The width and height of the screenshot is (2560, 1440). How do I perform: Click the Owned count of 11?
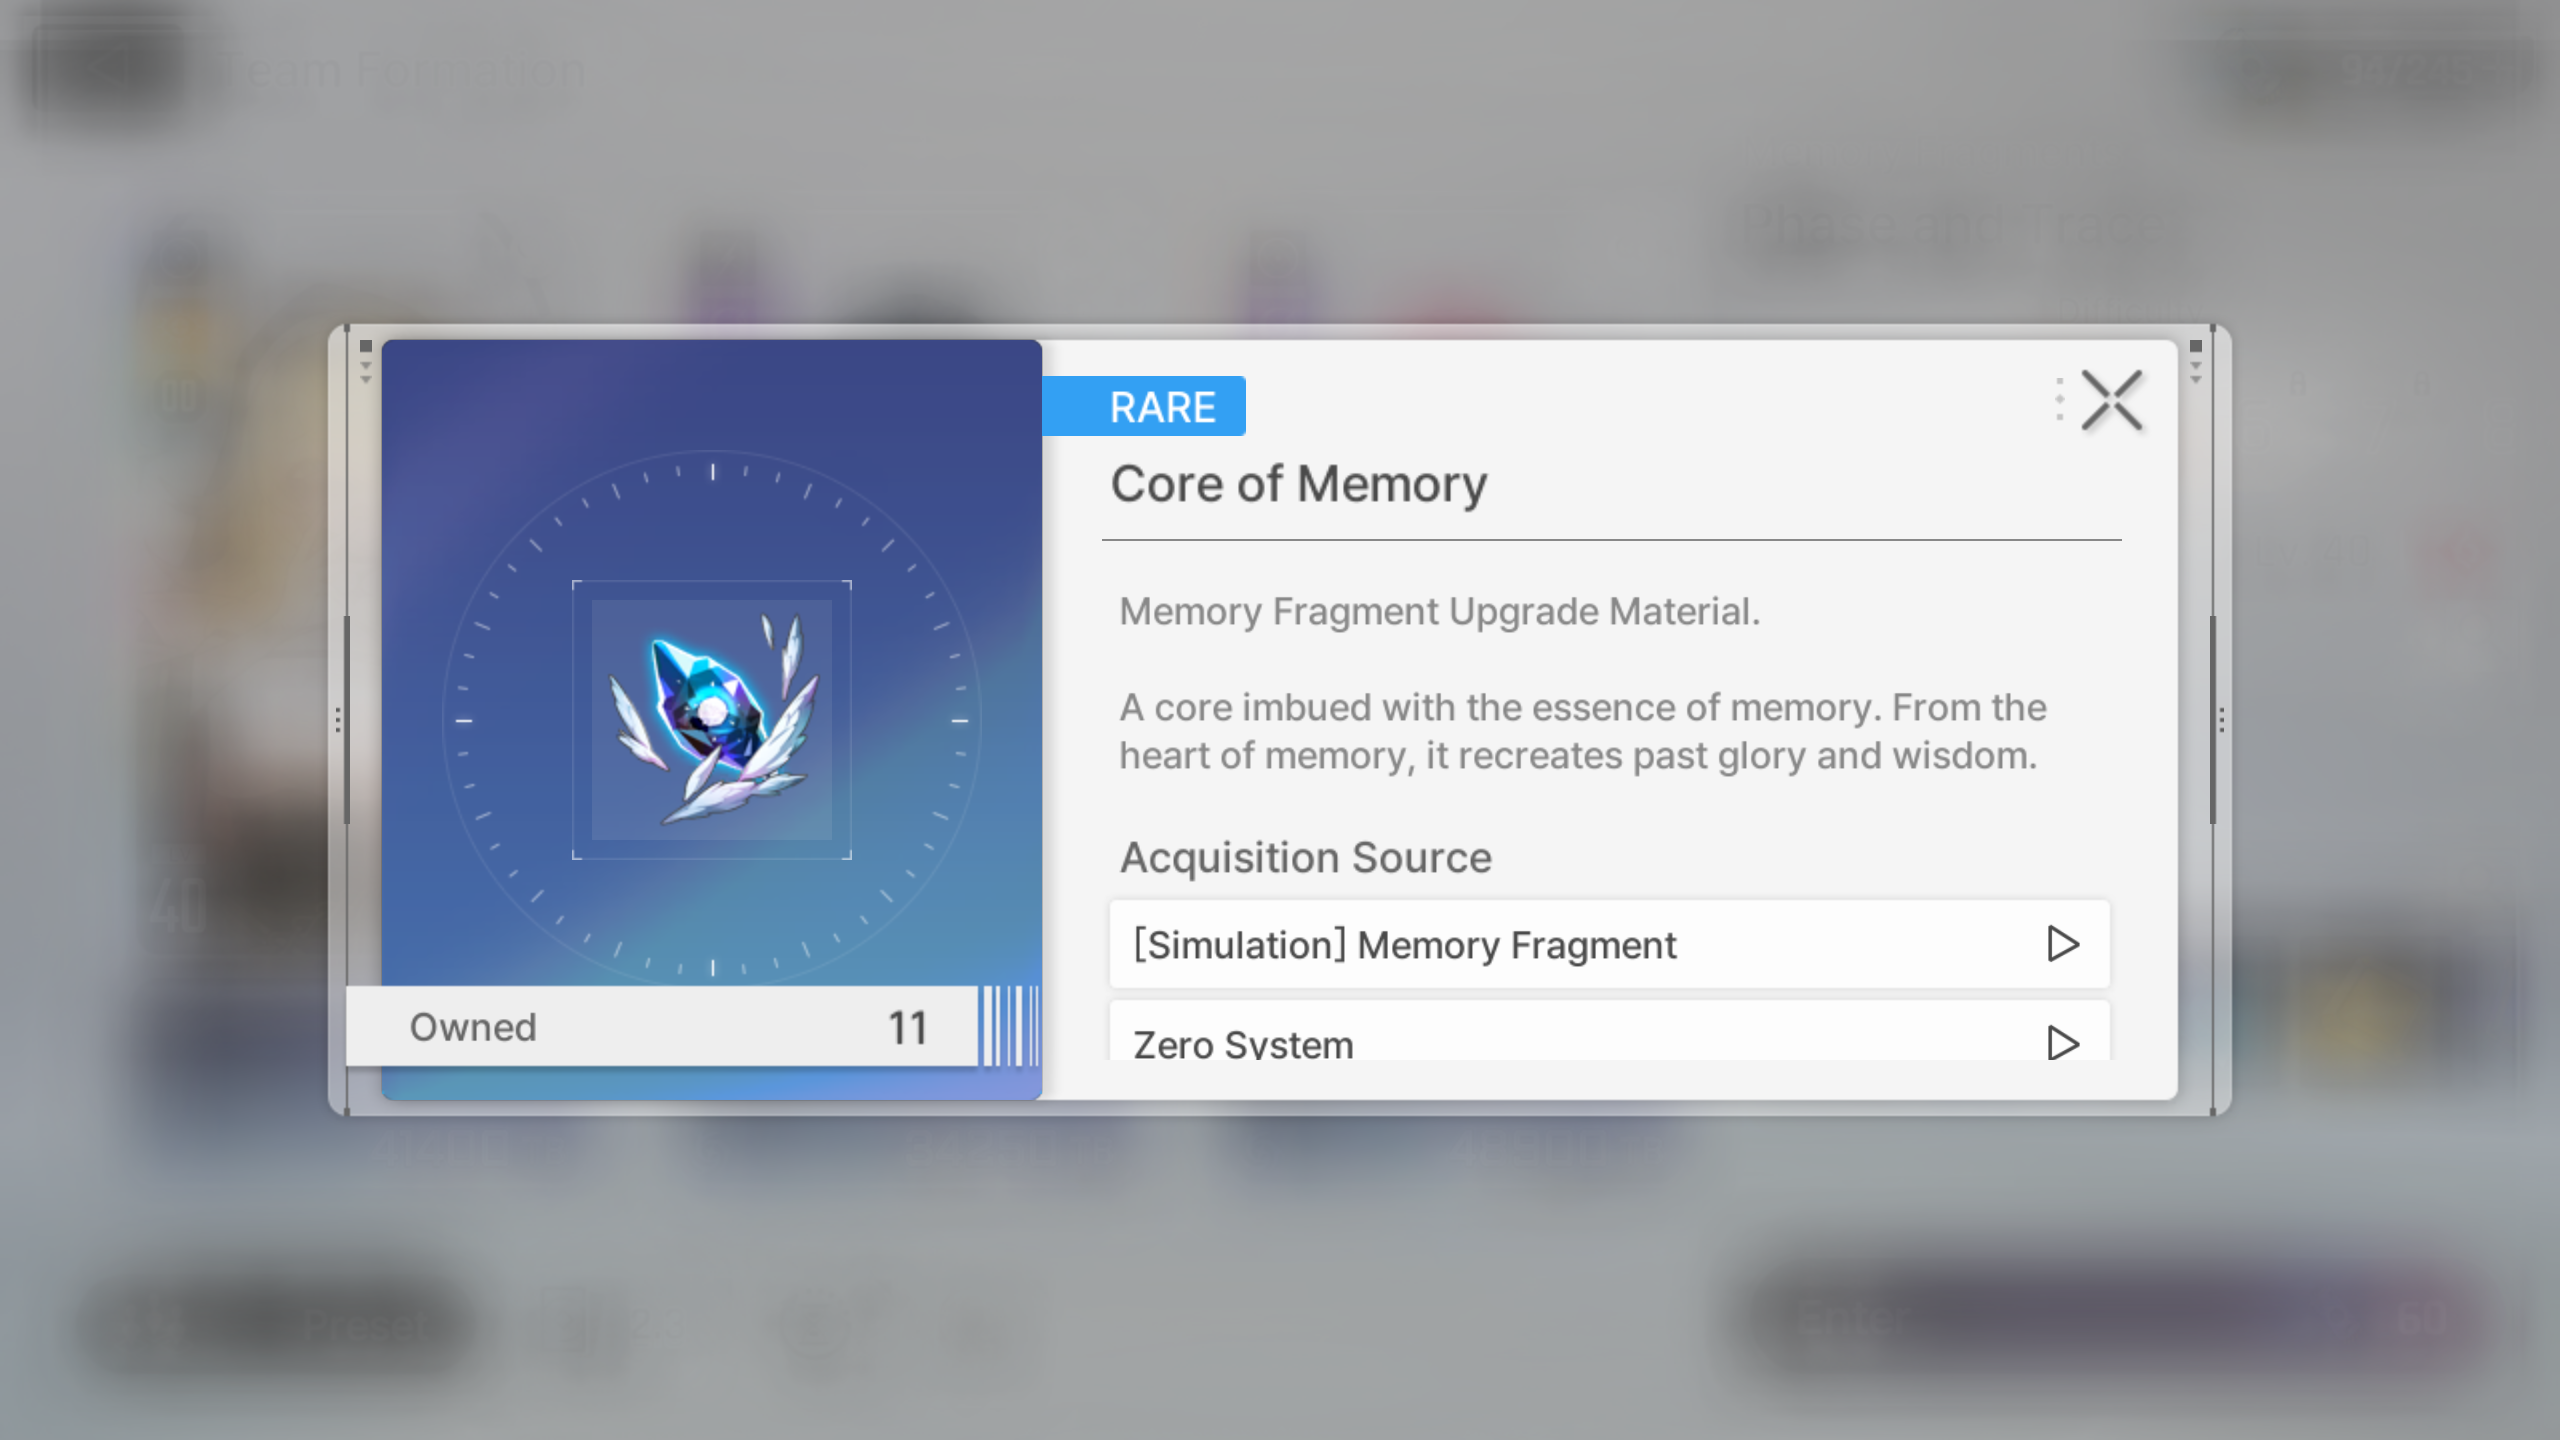coord(908,1028)
